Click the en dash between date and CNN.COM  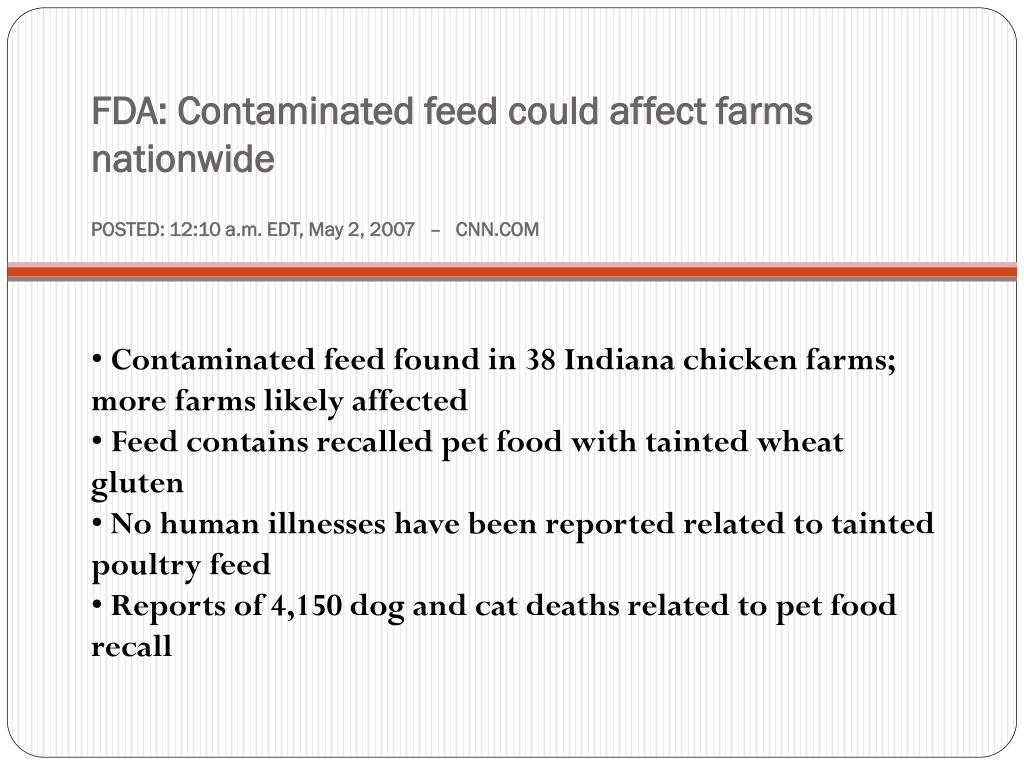[436, 231]
